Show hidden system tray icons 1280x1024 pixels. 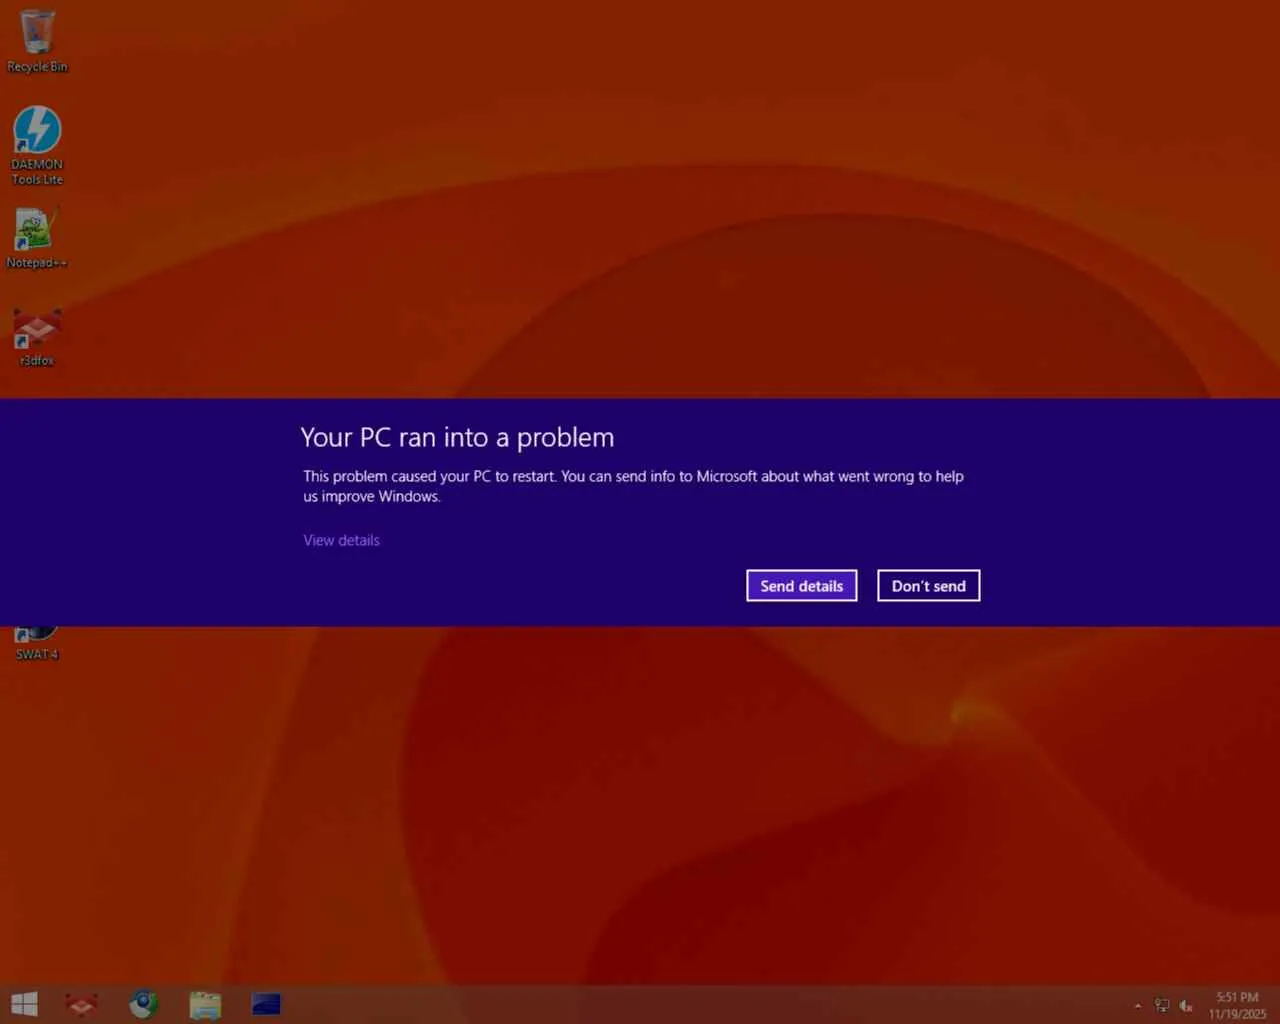pyautogui.click(x=1138, y=1005)
